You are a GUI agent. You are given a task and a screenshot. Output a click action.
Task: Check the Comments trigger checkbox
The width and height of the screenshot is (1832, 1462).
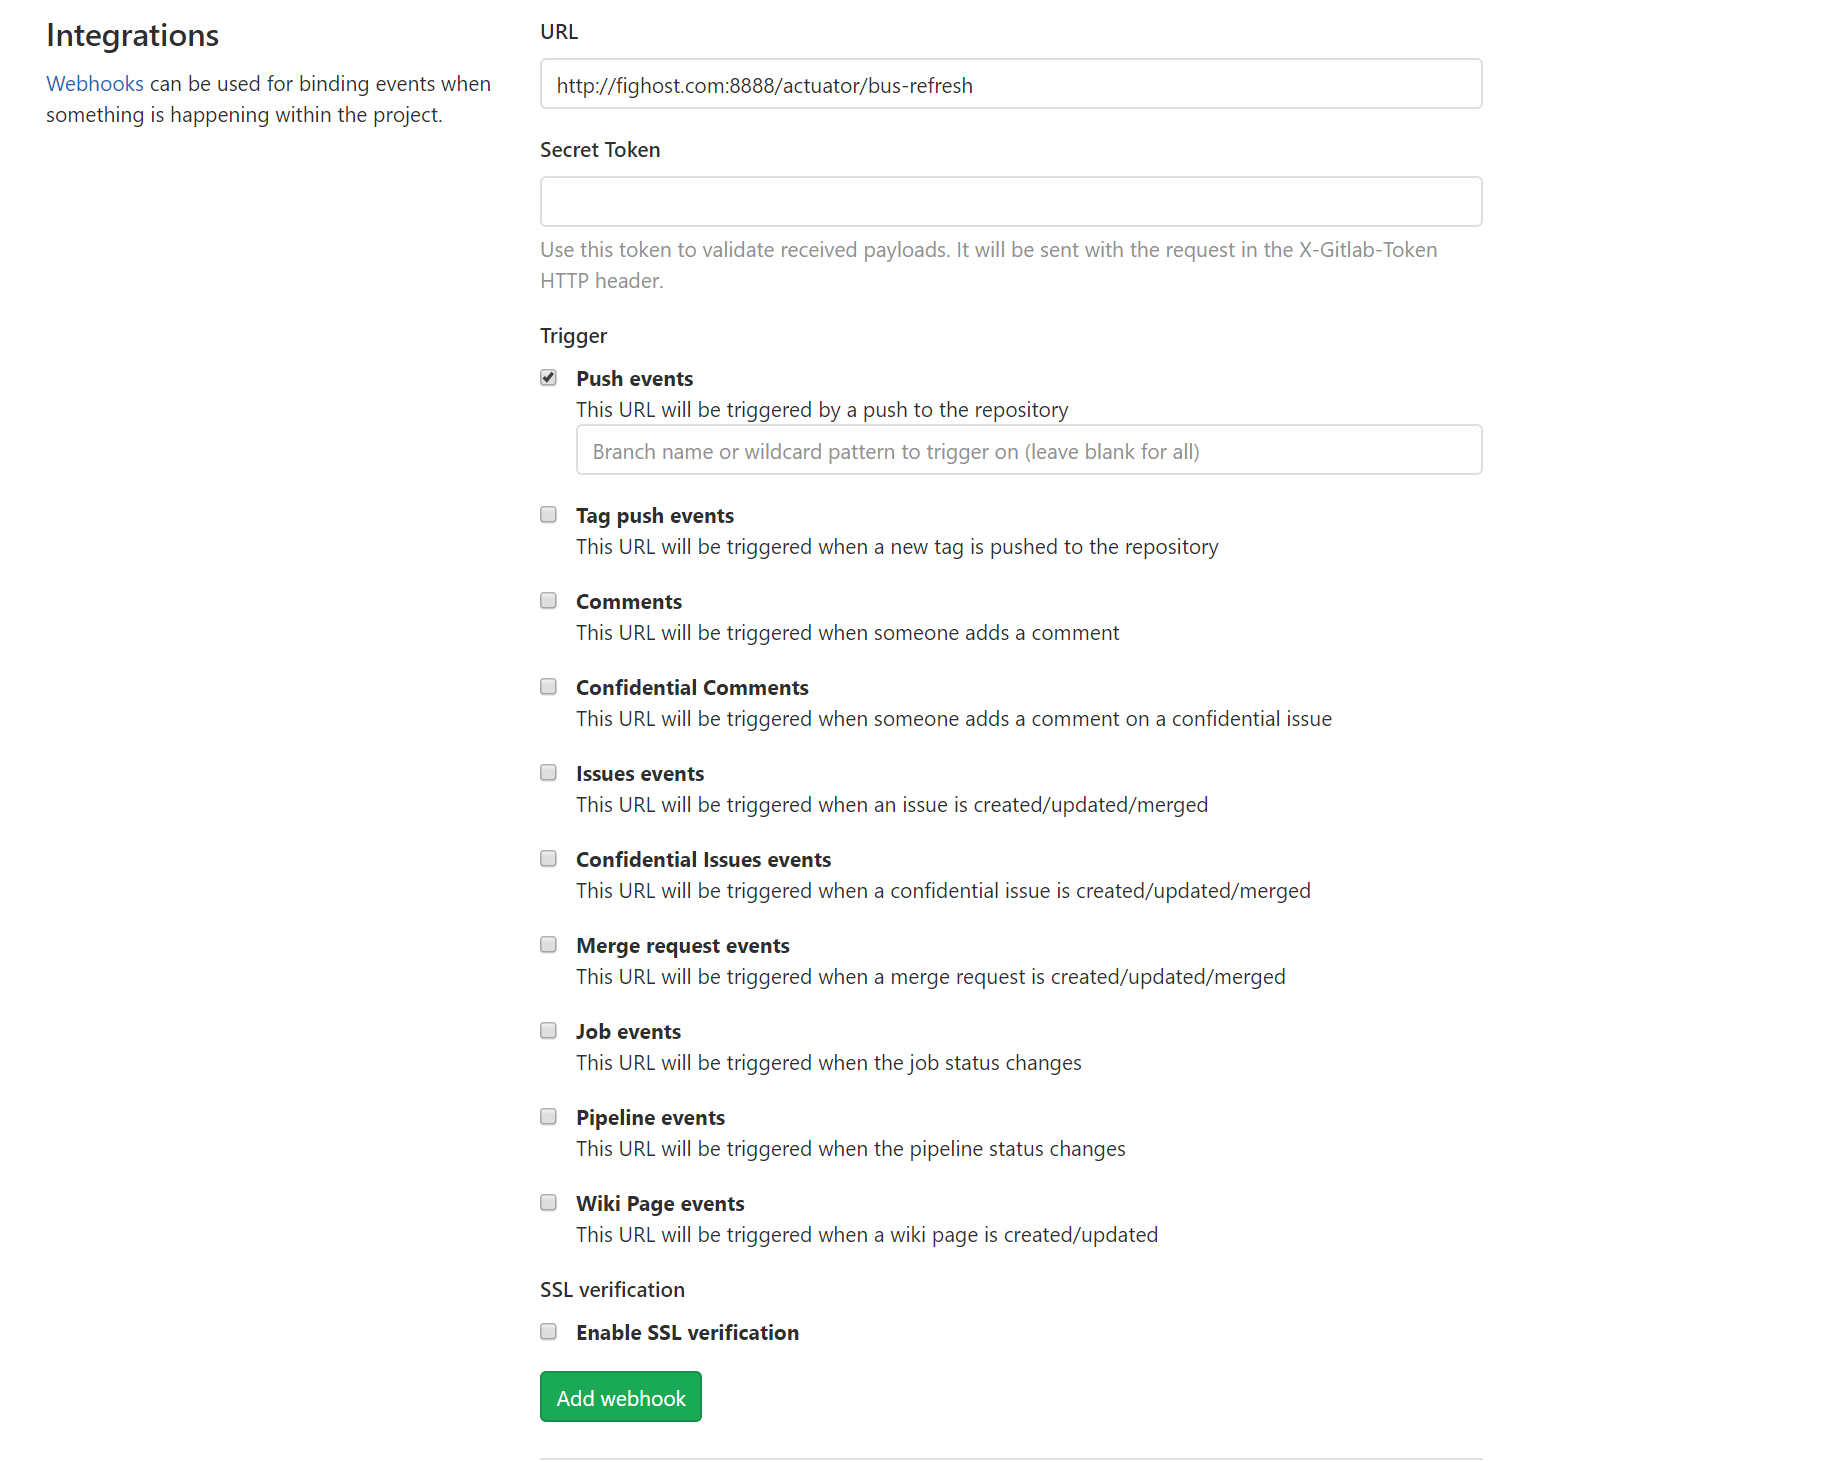tap(548, 600)
